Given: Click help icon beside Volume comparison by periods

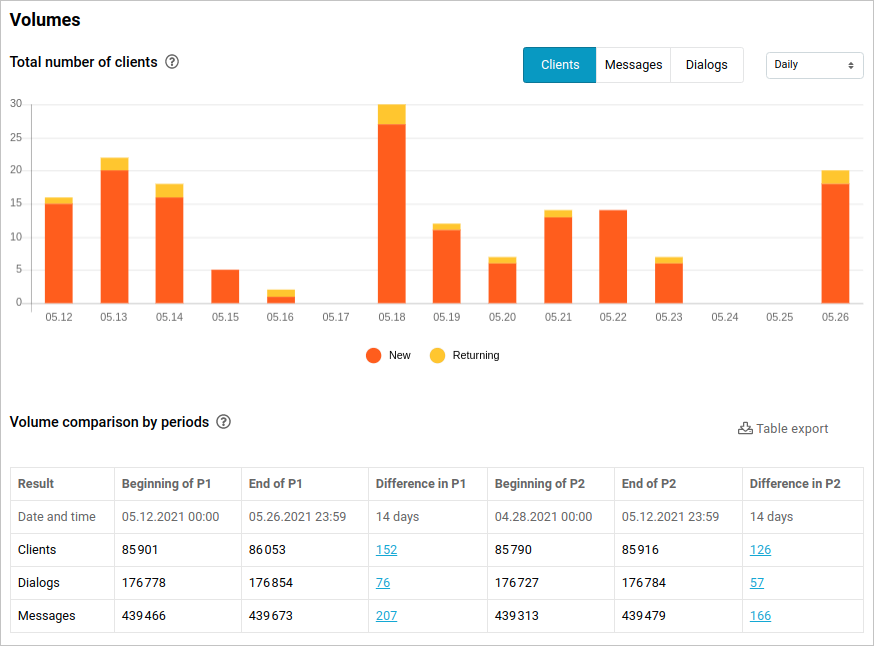Looking at the screenshot, I should pos(224,422).
